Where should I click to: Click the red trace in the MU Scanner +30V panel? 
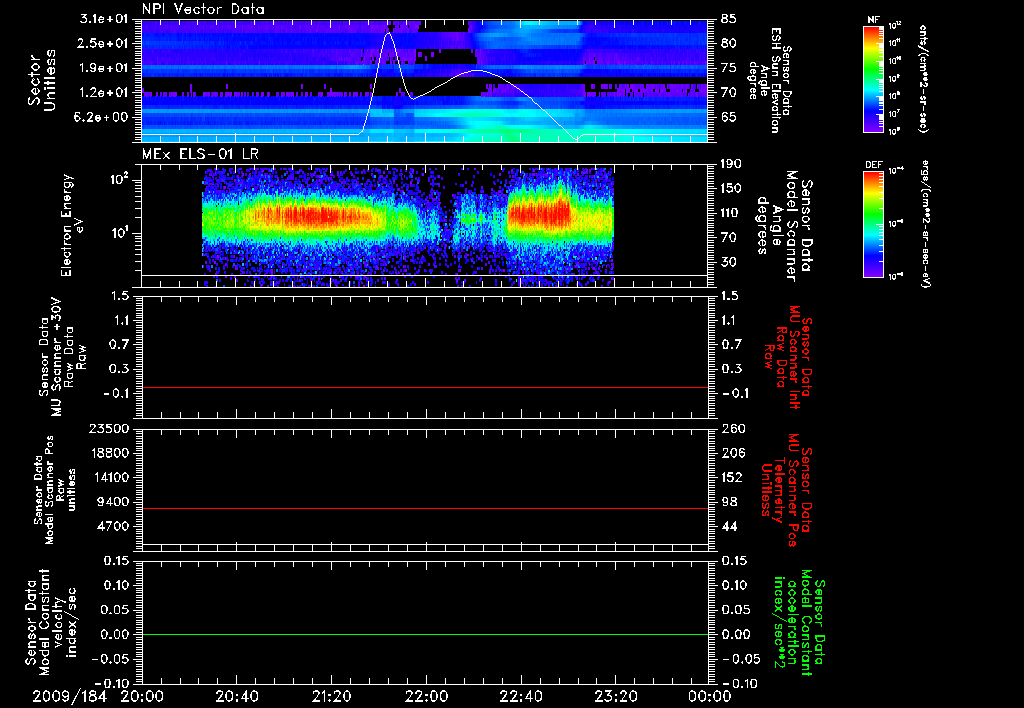click(424, 387)
